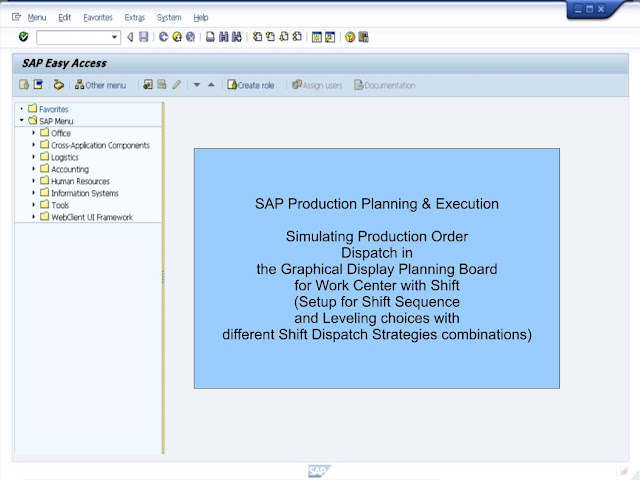Select the Accounting tree label
The image size is (640, 480).
(70, 169)
